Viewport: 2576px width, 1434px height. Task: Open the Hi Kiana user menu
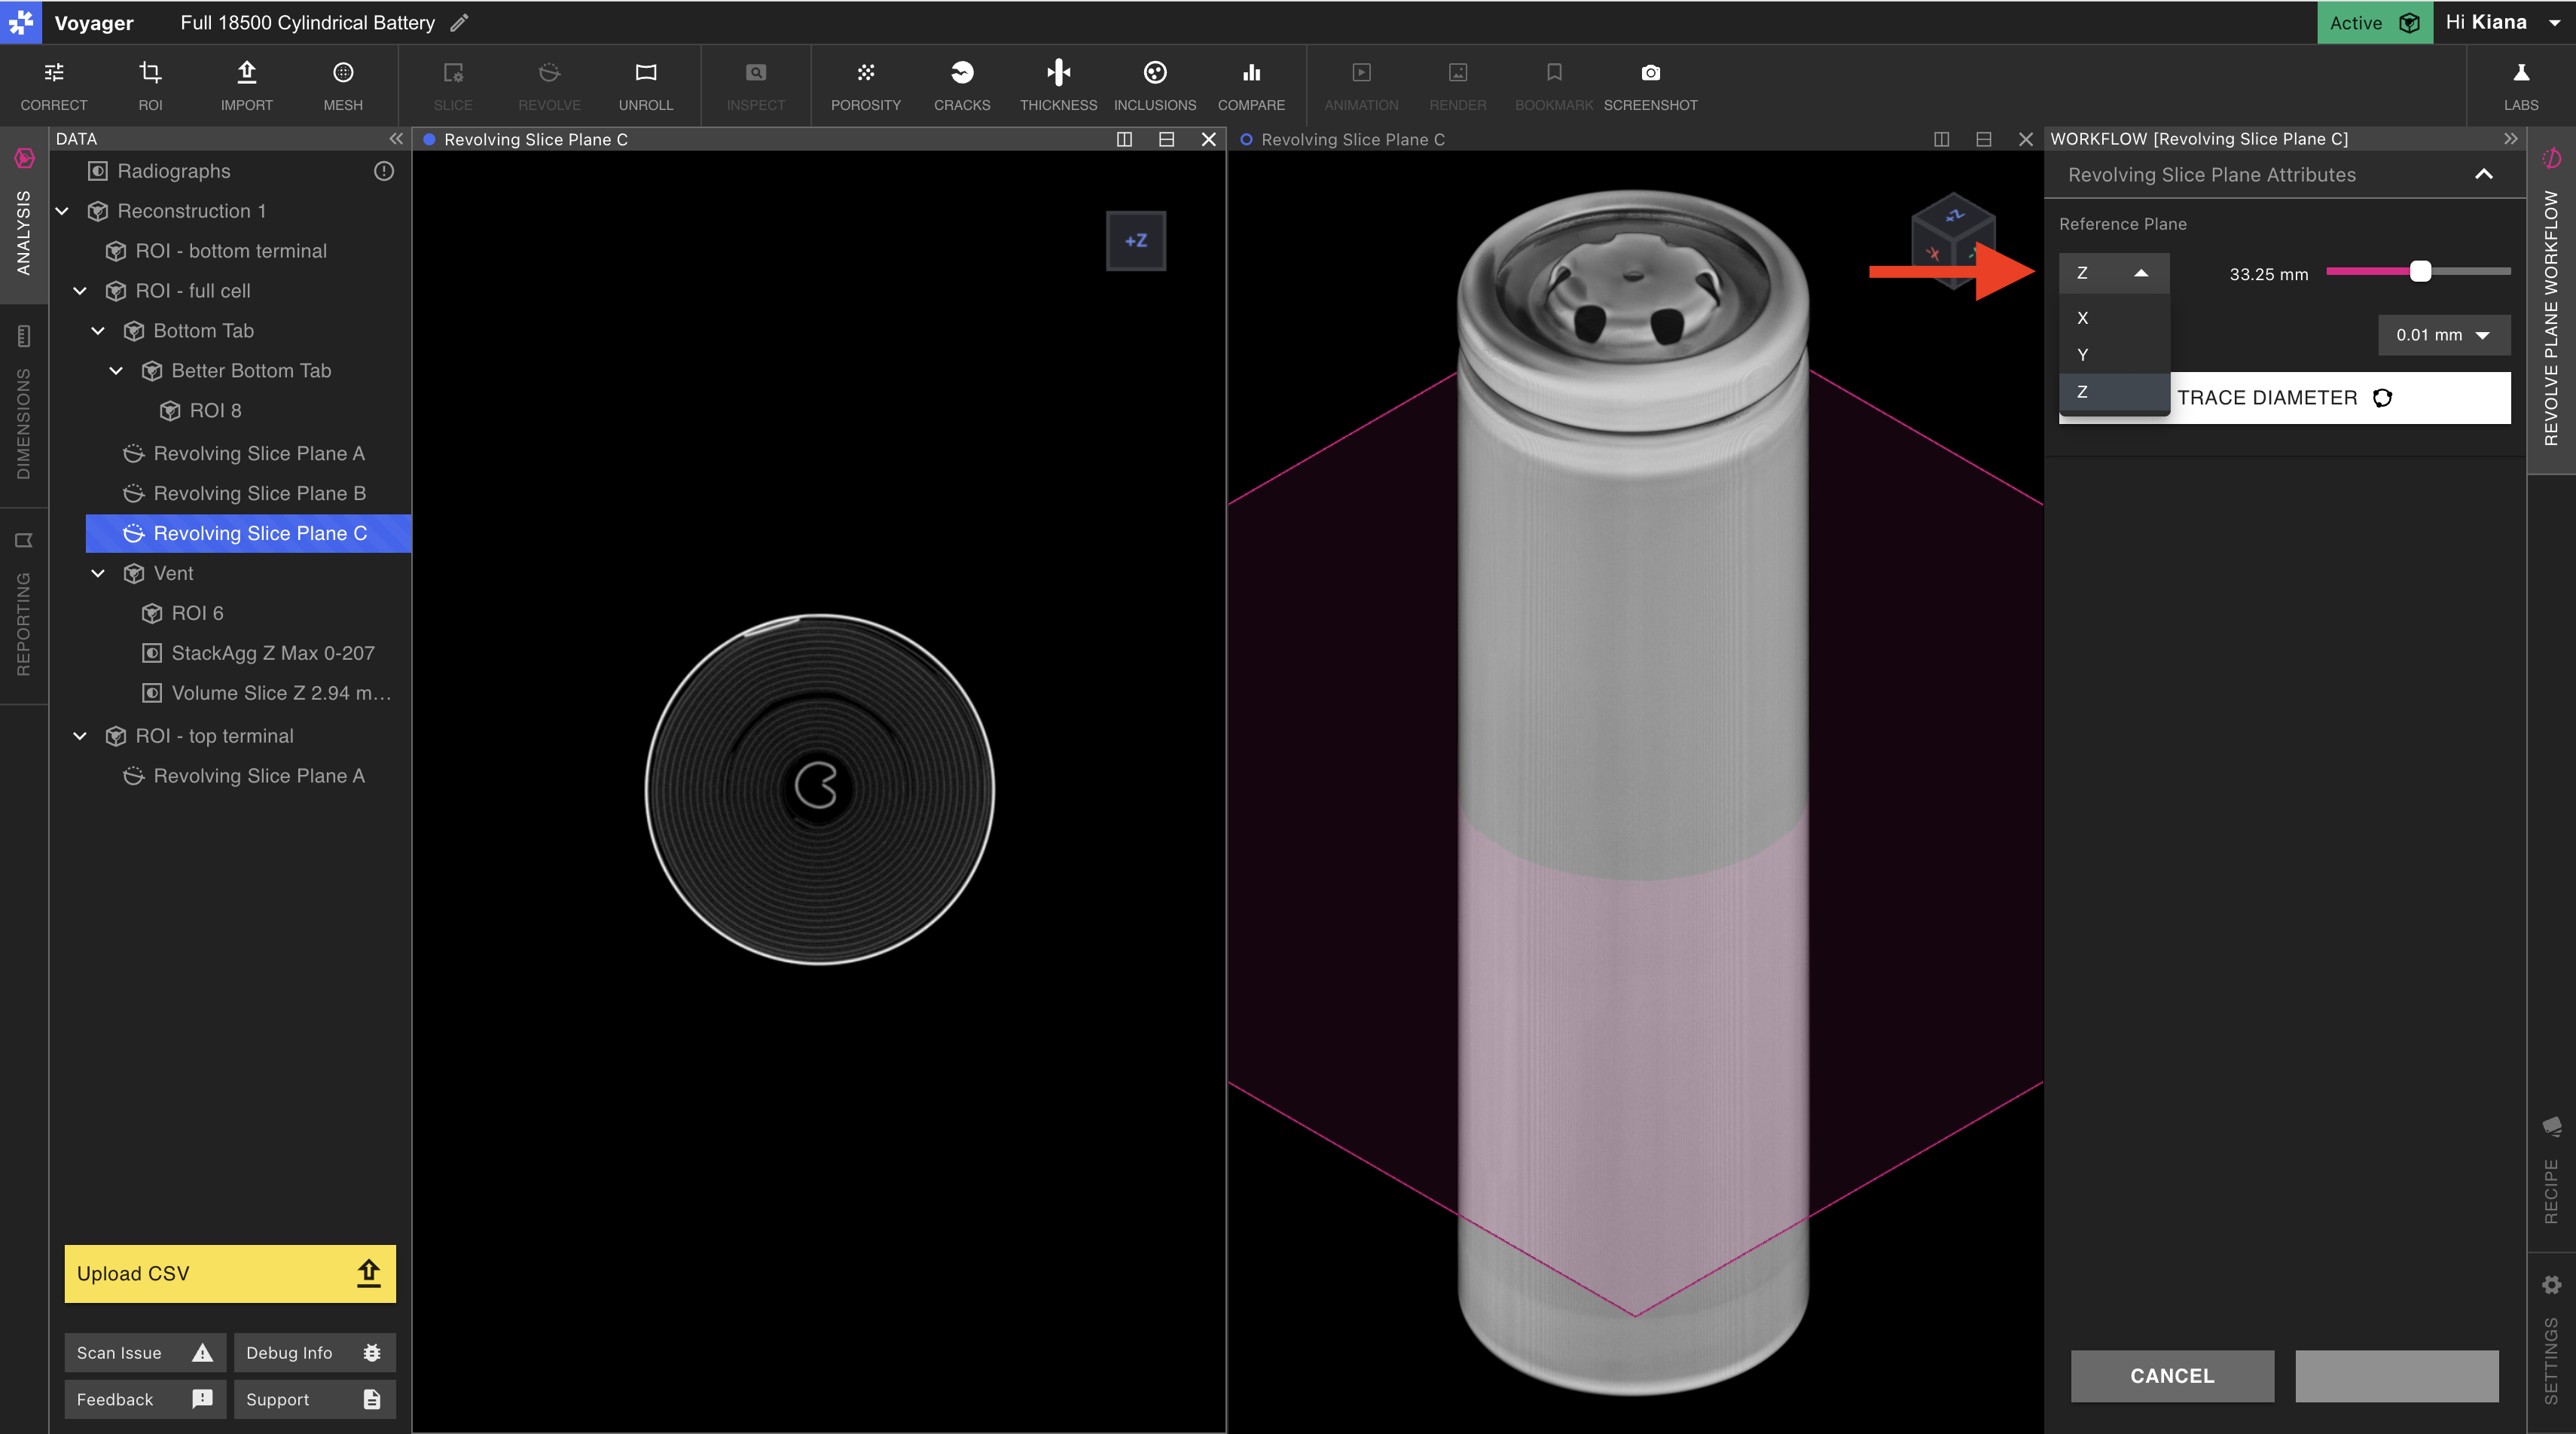[2503, 22]
